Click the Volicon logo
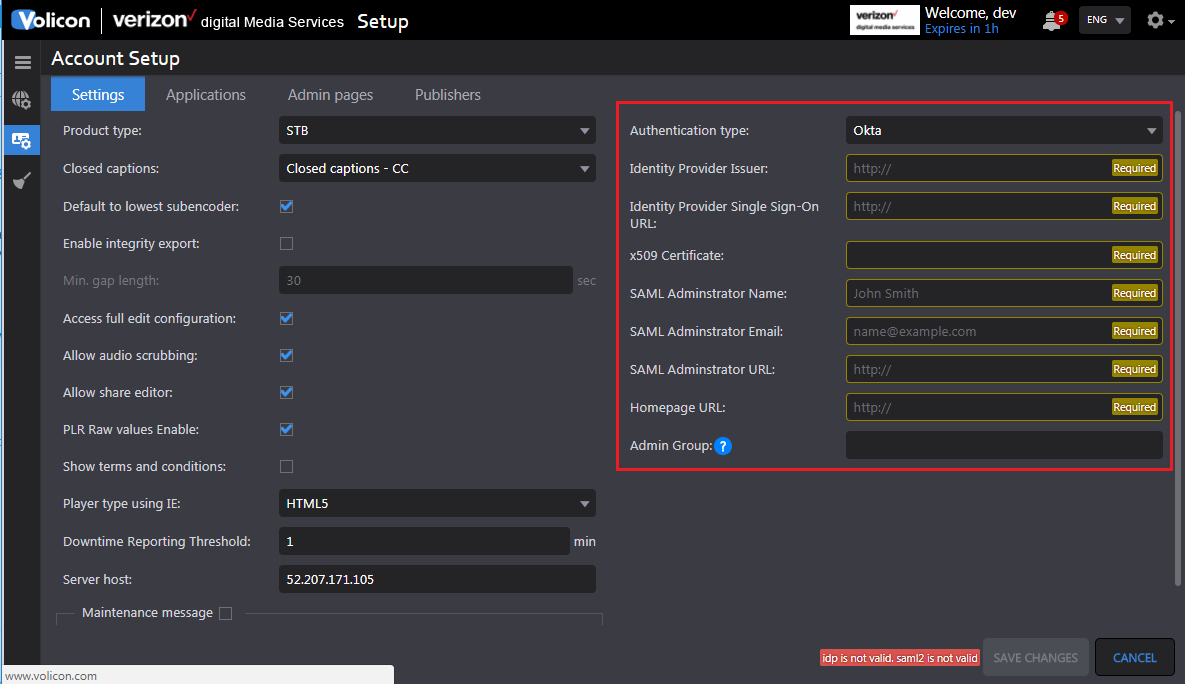1185x684 pixels. tap(50, 19)
